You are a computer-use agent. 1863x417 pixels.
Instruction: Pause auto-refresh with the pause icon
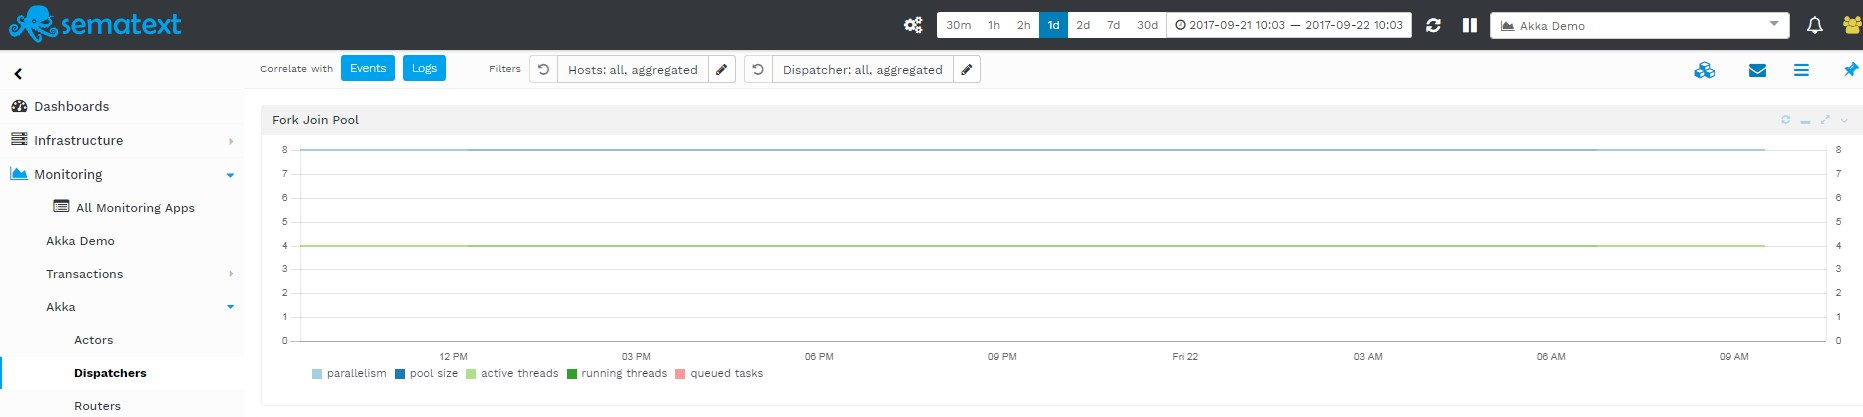1469,25
